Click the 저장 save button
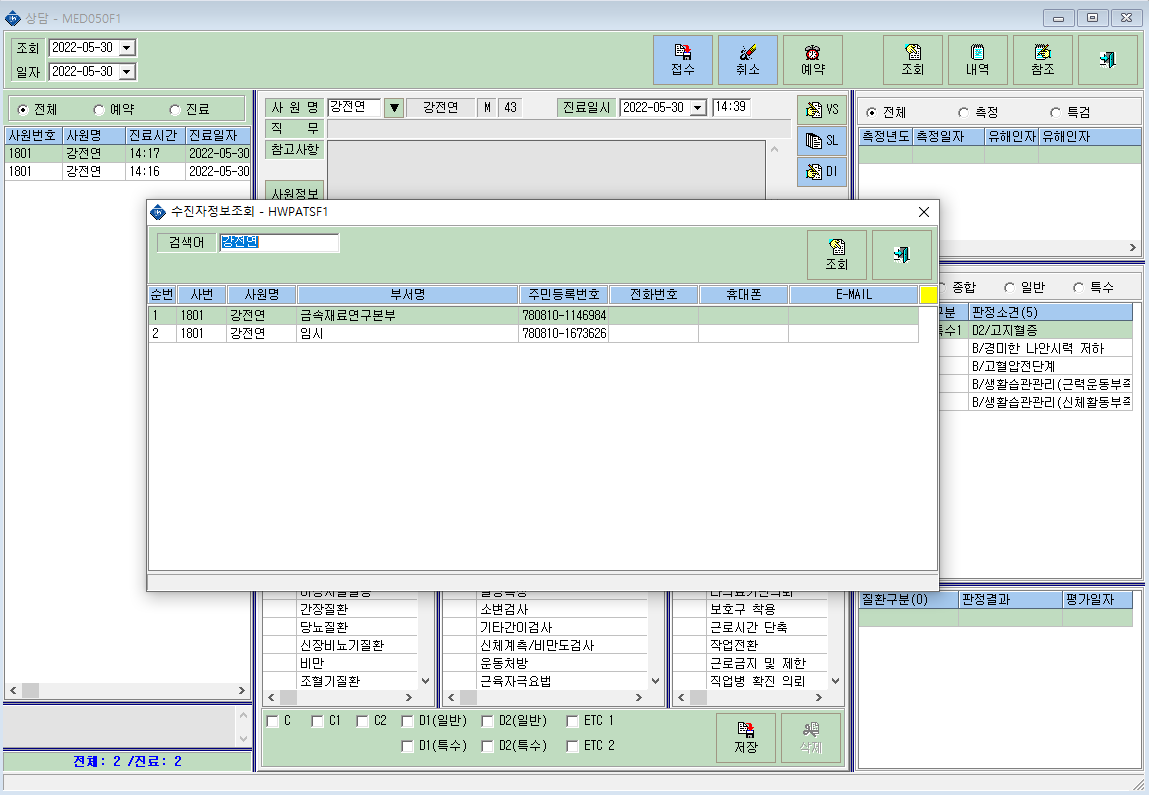This screenshot has width=1149, height=795. click(x=746, y=738)
